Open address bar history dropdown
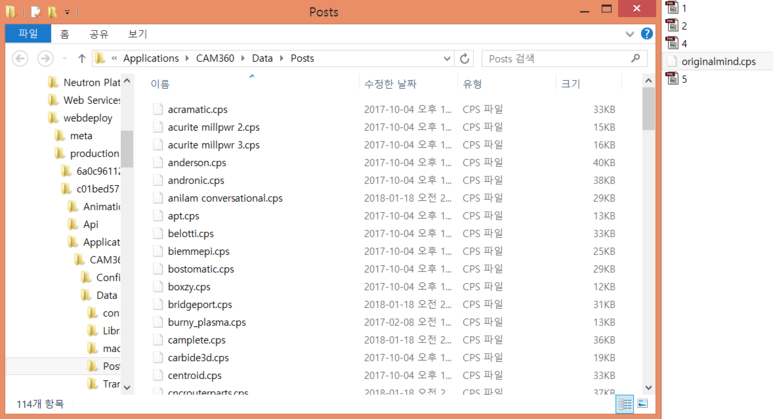 coord(447,59)
